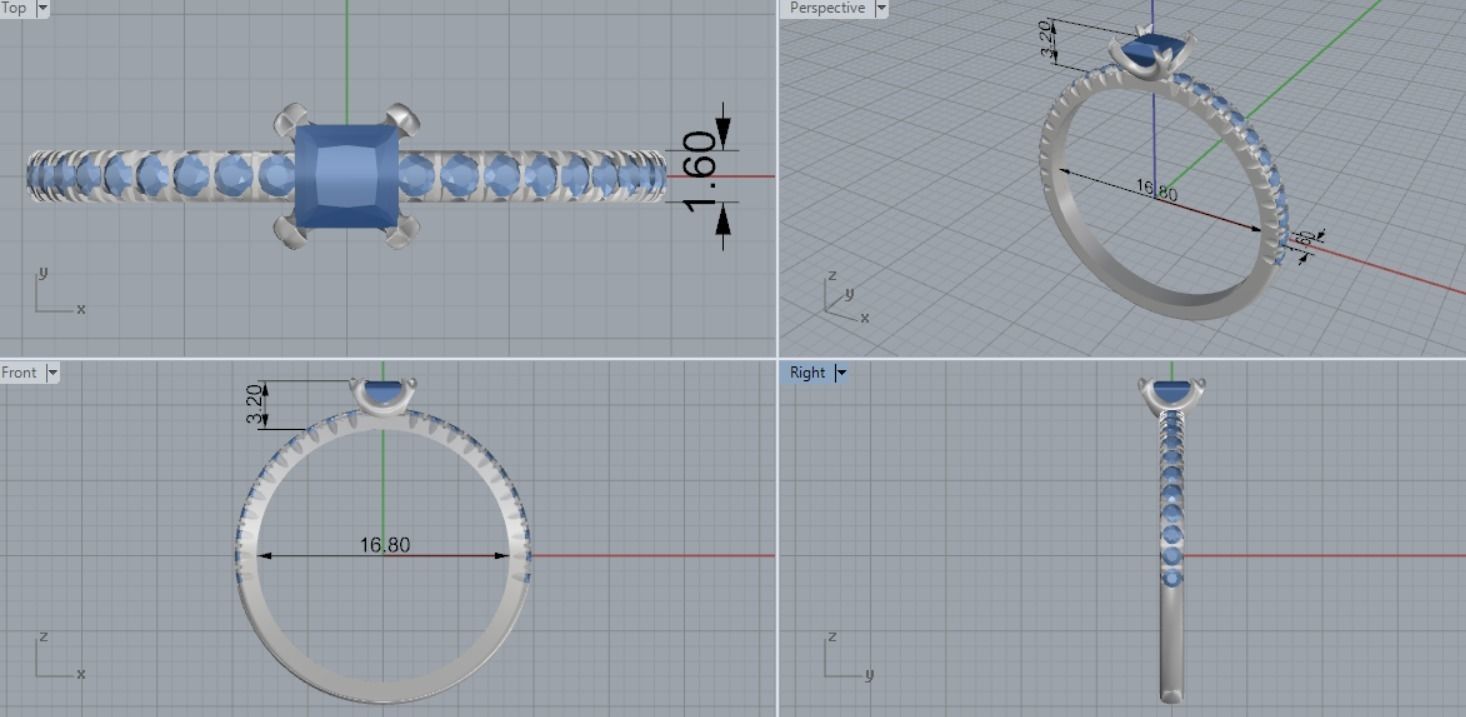Viewport: 1466px width, 717px height.
Task: Click the 16.80 dimension in Front view
Action: click(x=385, y=545)
